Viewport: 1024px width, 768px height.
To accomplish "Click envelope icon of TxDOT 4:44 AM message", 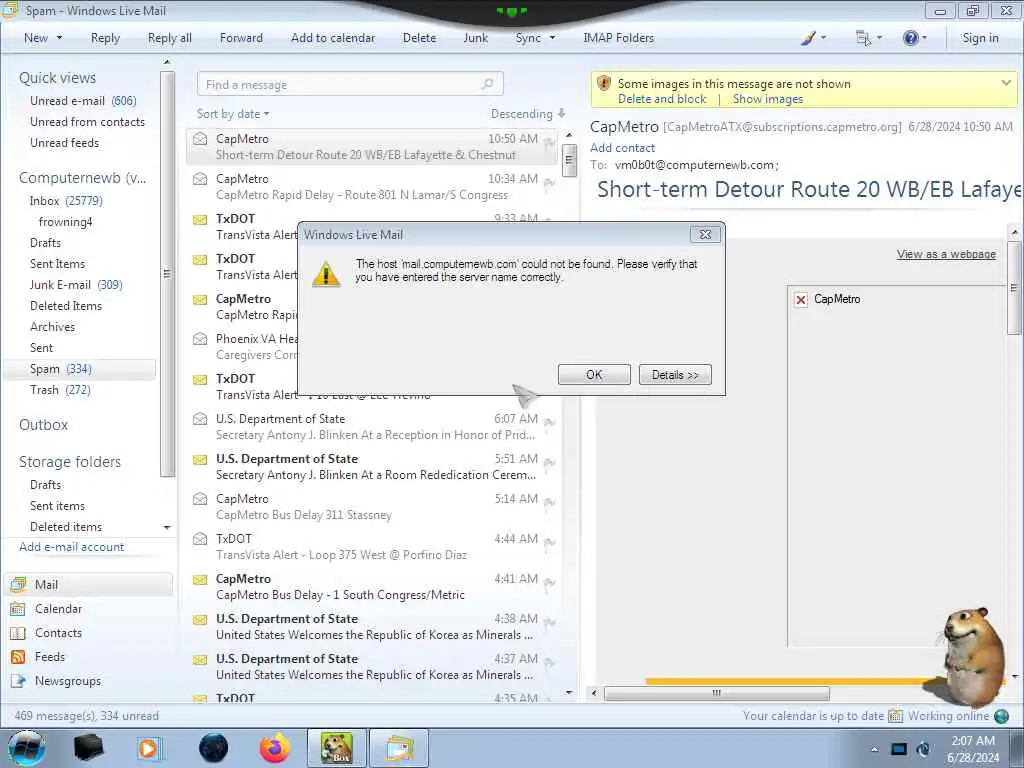I will (200, 539).
